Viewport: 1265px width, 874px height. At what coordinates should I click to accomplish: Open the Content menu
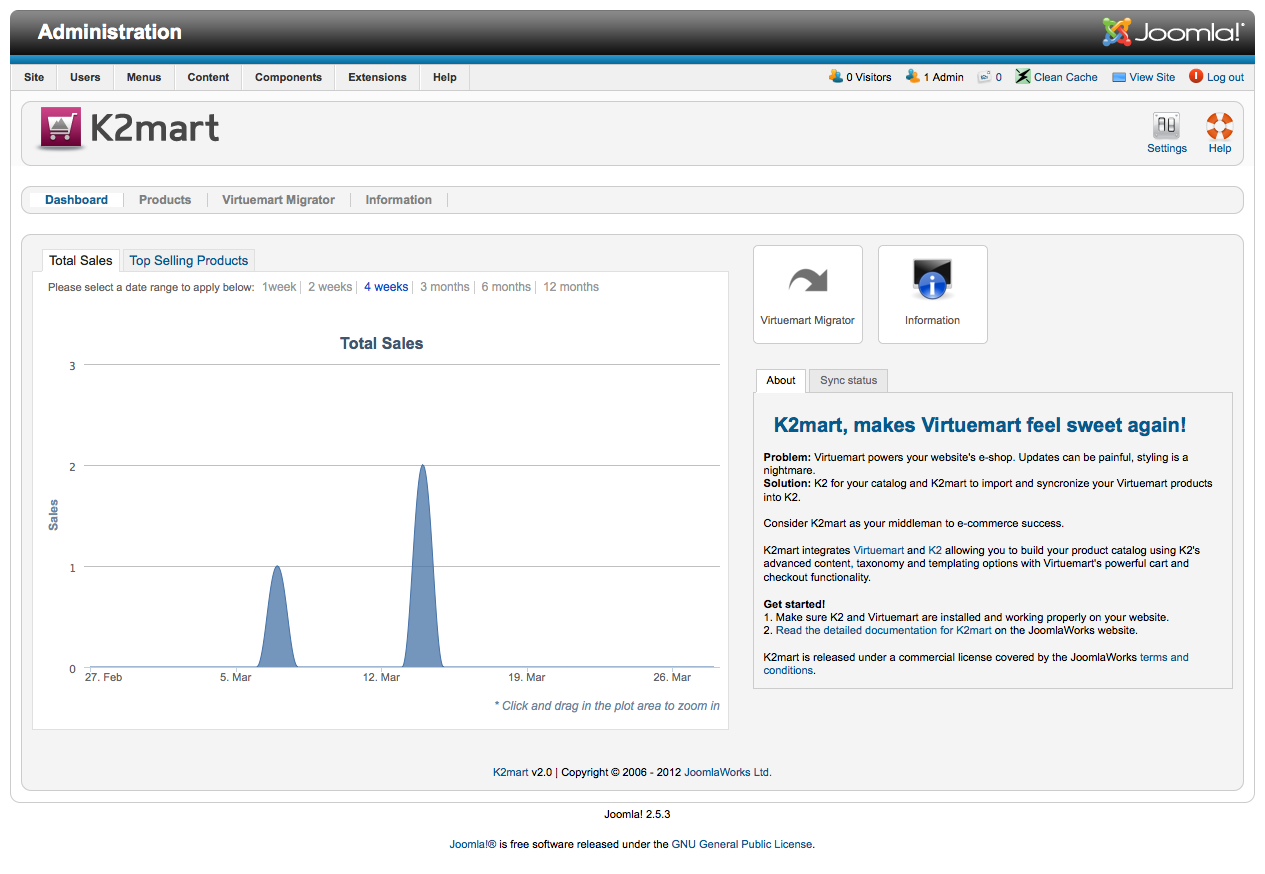(x=208, y=77)
